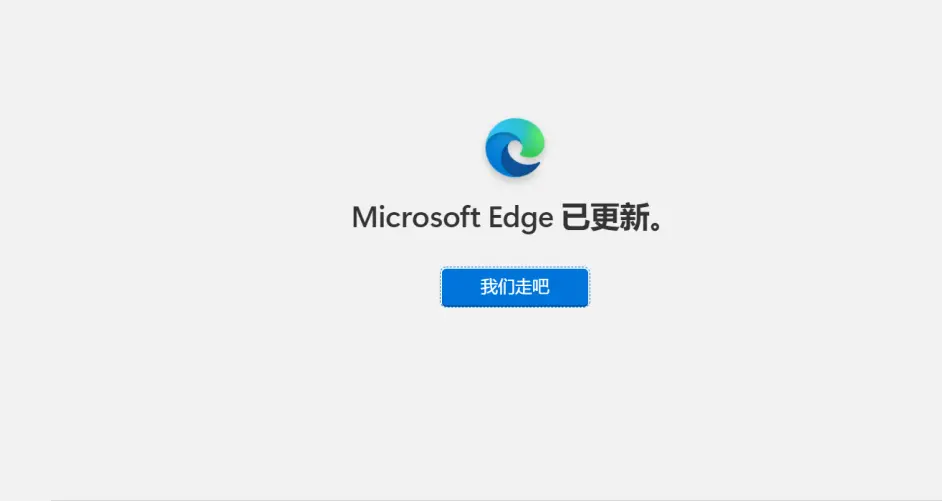Click the 我们走吧 button

515,287
